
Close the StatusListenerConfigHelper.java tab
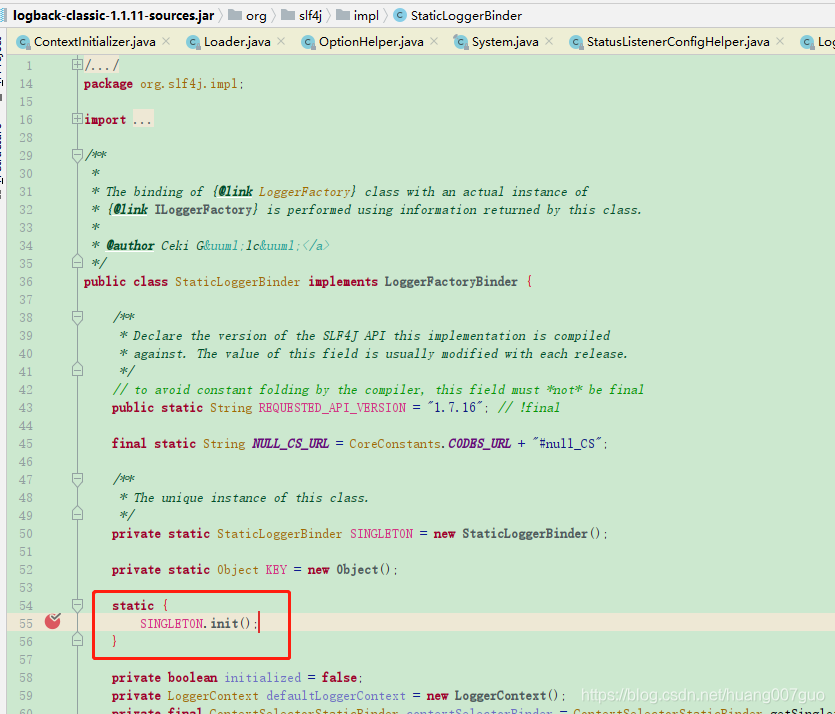click(780, 42)
